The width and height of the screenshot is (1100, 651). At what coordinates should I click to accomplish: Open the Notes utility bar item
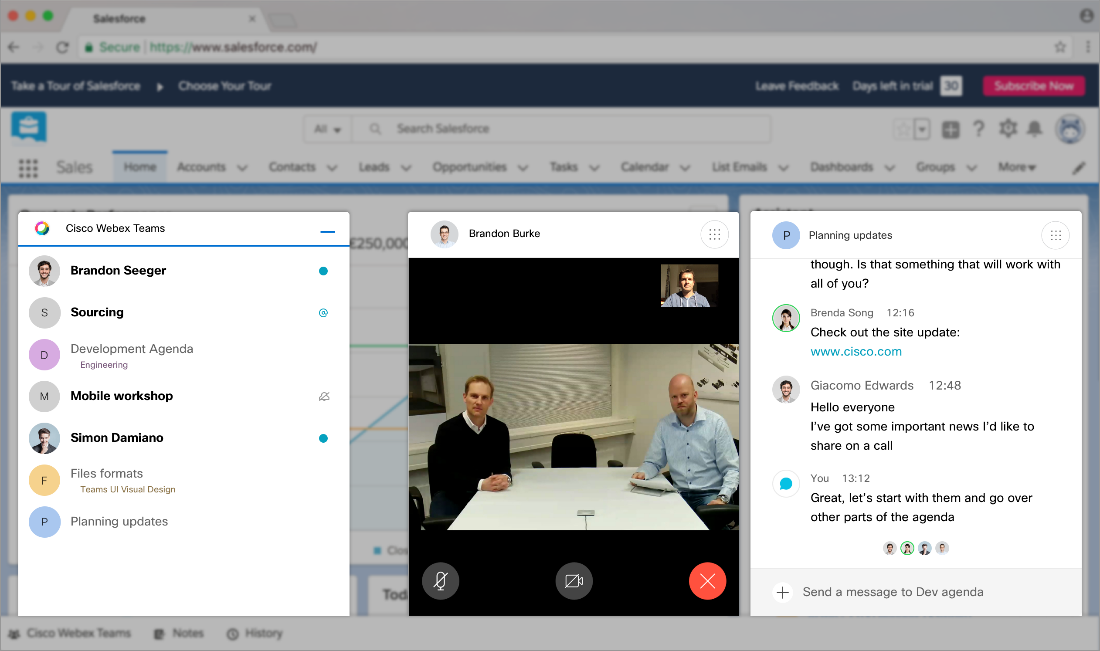[x=179, y=633]
